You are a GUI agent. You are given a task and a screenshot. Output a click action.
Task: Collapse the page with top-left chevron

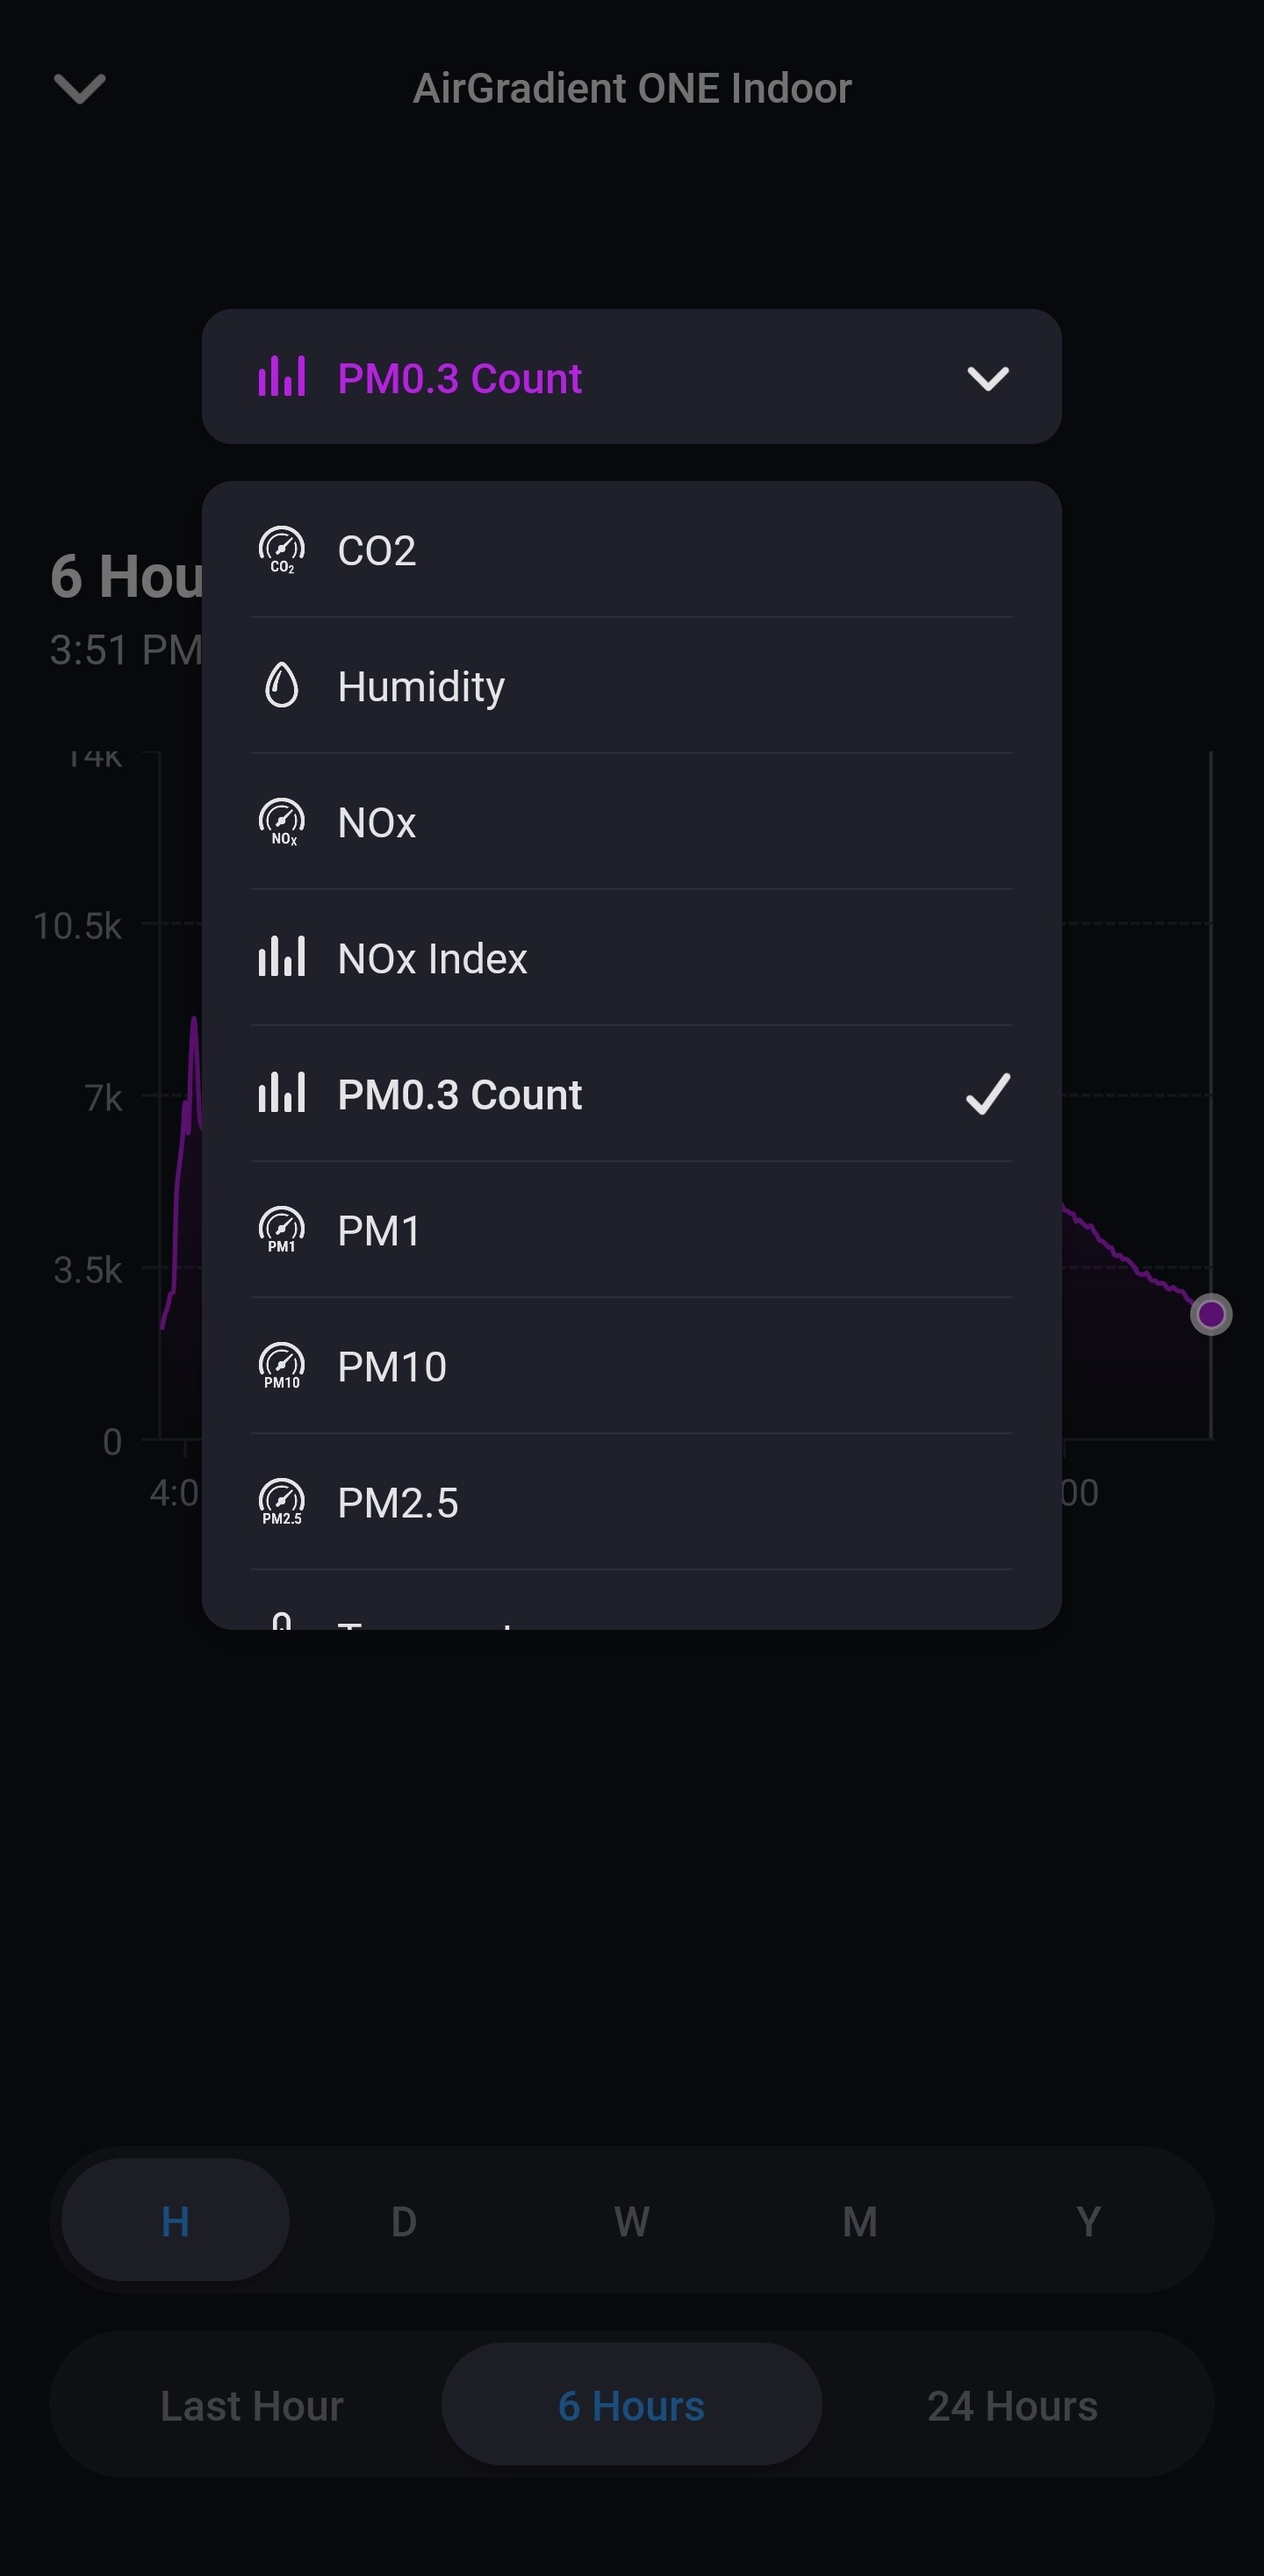click(80, 88)
